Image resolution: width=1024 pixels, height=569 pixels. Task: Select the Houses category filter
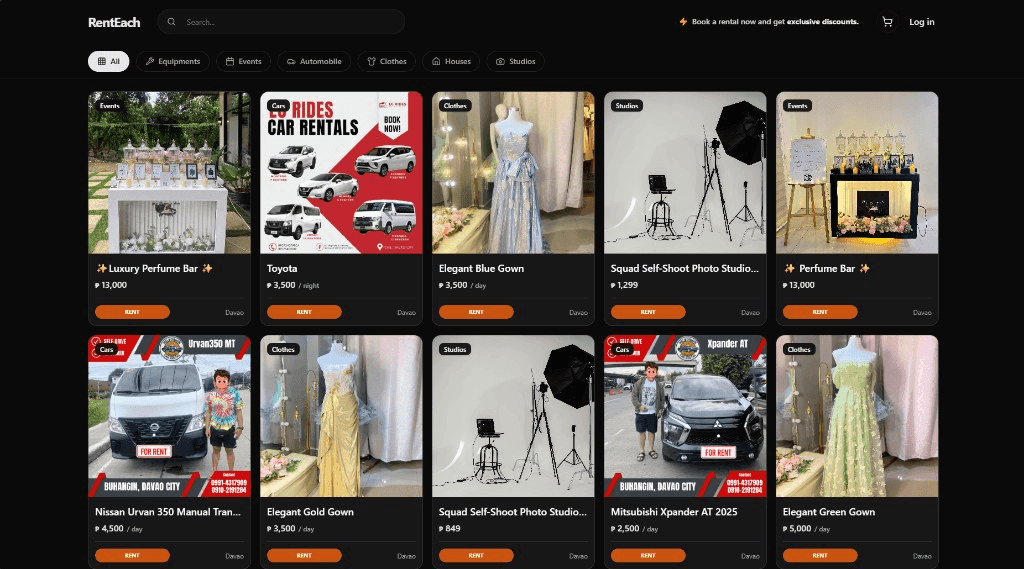click(451, 61)
